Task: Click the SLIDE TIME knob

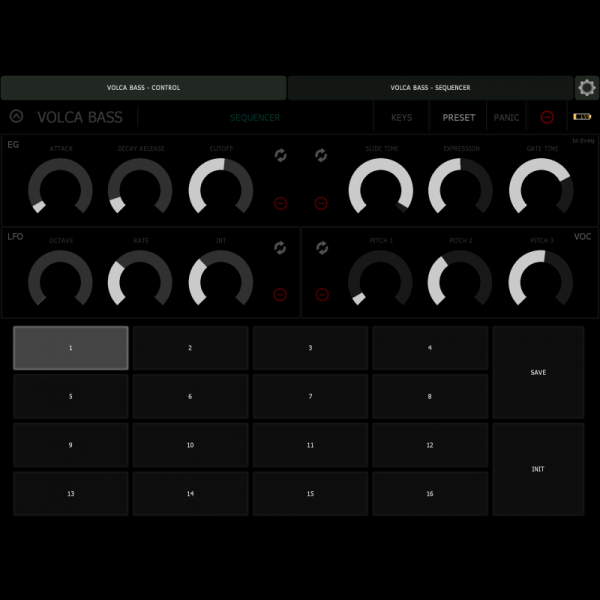Action: pos(381,186)
